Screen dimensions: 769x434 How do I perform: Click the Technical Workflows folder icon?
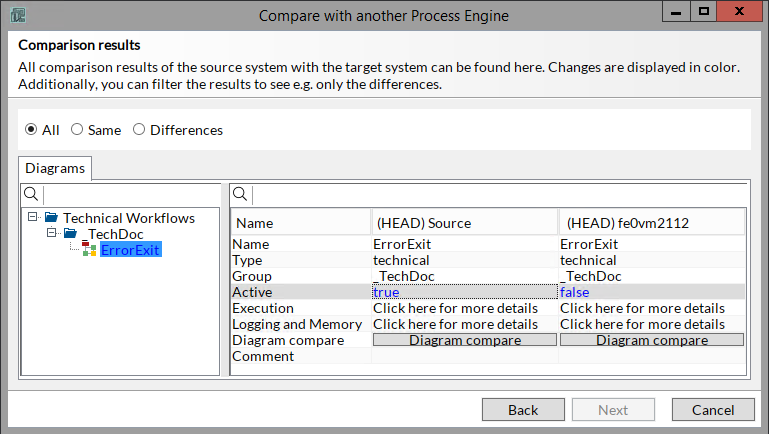tap(51, 217)
